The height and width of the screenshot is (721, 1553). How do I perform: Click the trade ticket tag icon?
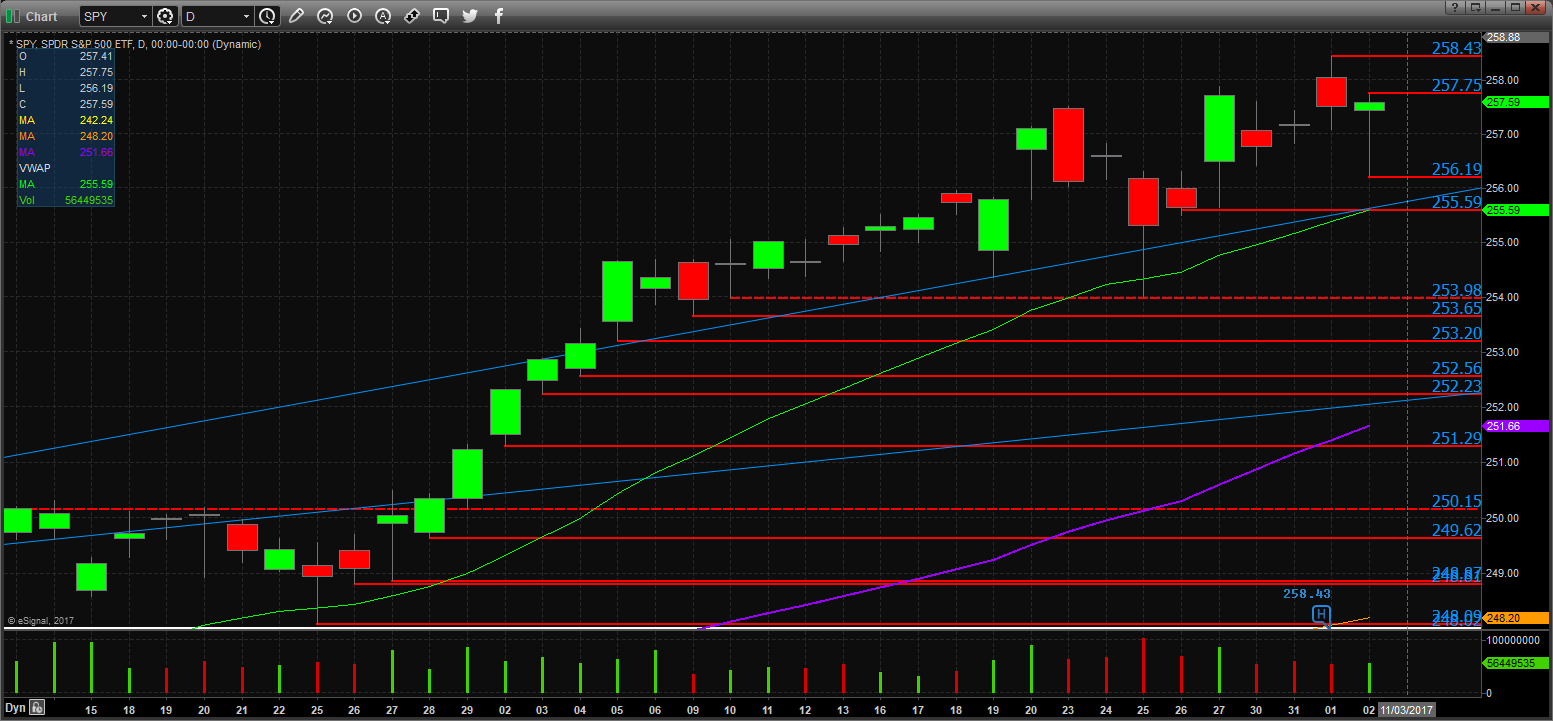(411, 16)
